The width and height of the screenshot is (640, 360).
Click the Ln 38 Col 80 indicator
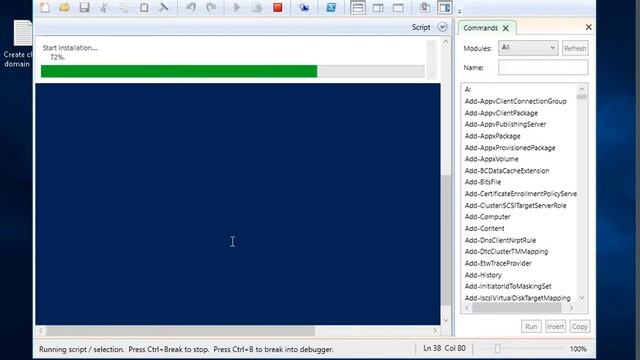[x=444, y=348]
